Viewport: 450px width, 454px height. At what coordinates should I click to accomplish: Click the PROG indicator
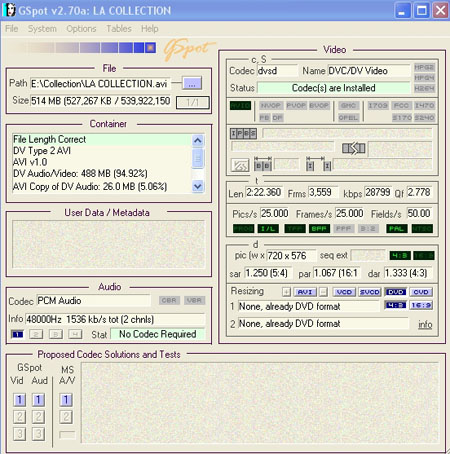pos(243,229)
